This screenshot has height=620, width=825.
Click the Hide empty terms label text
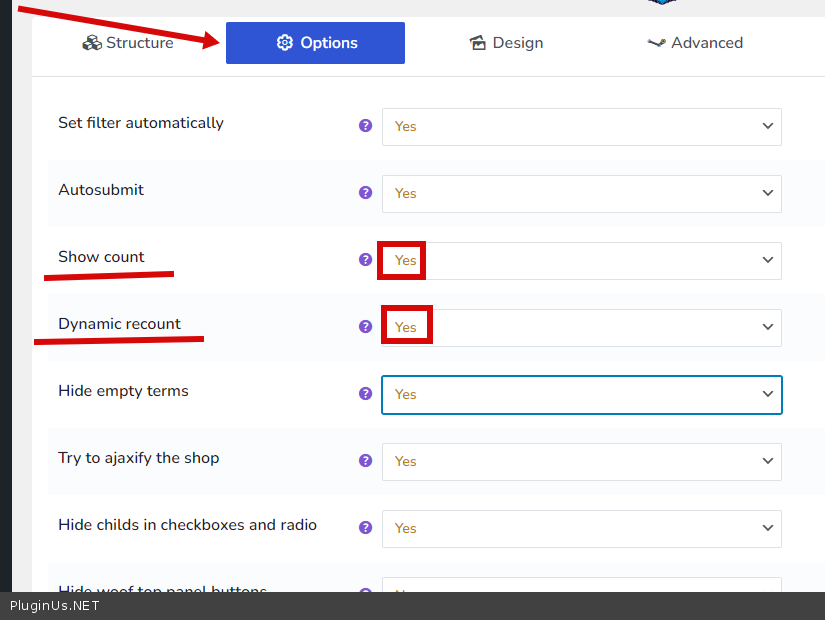[x=123, y=391]
